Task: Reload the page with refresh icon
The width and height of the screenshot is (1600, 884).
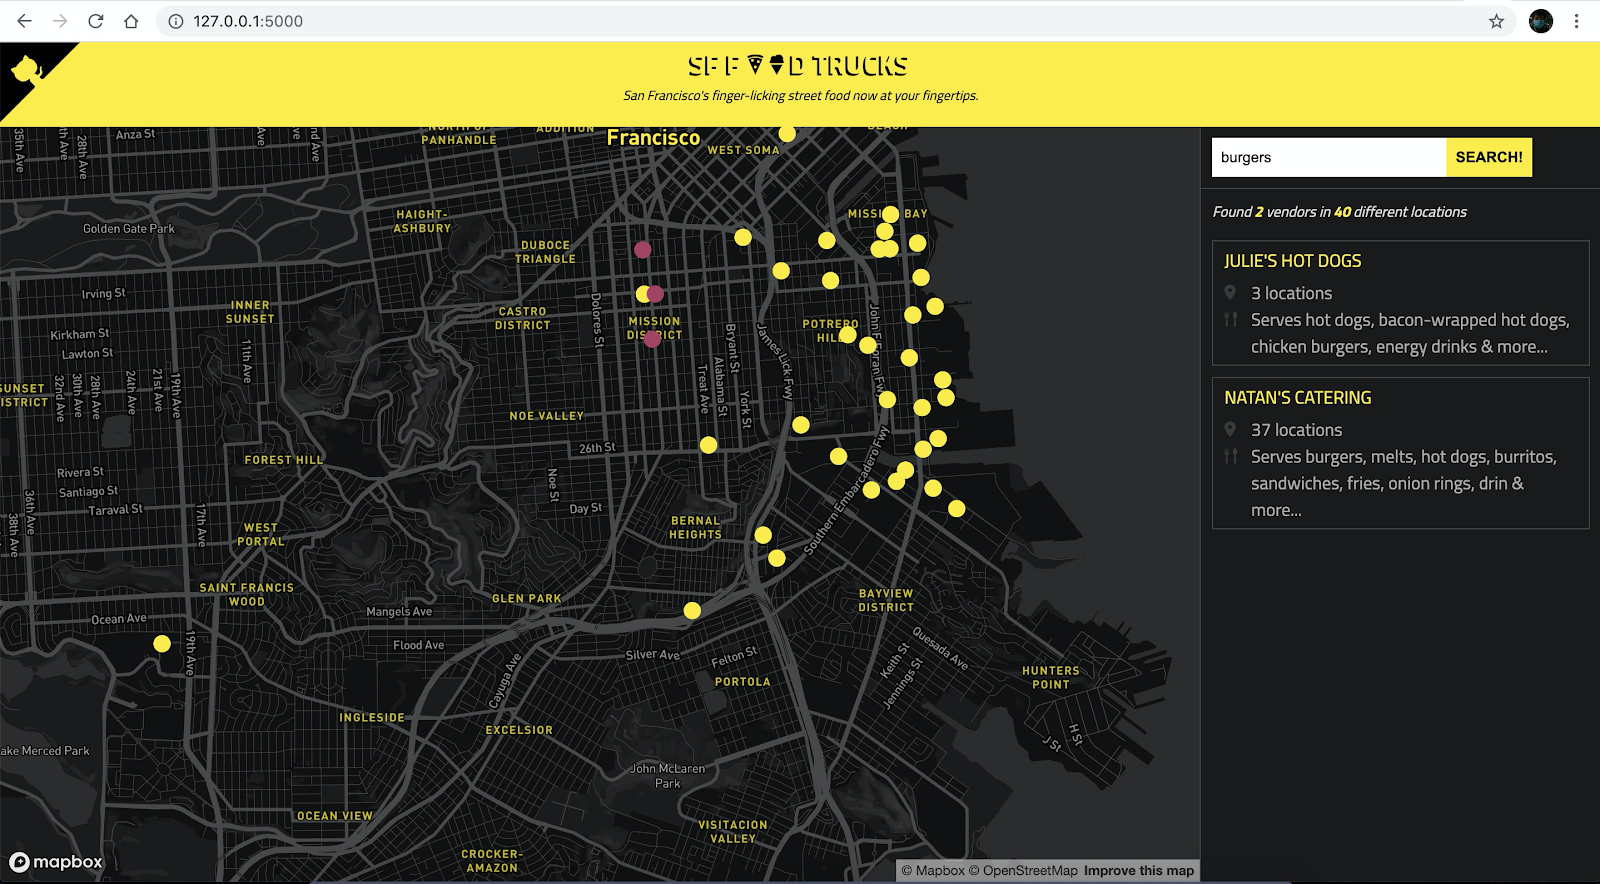Action: pos(96,21)
